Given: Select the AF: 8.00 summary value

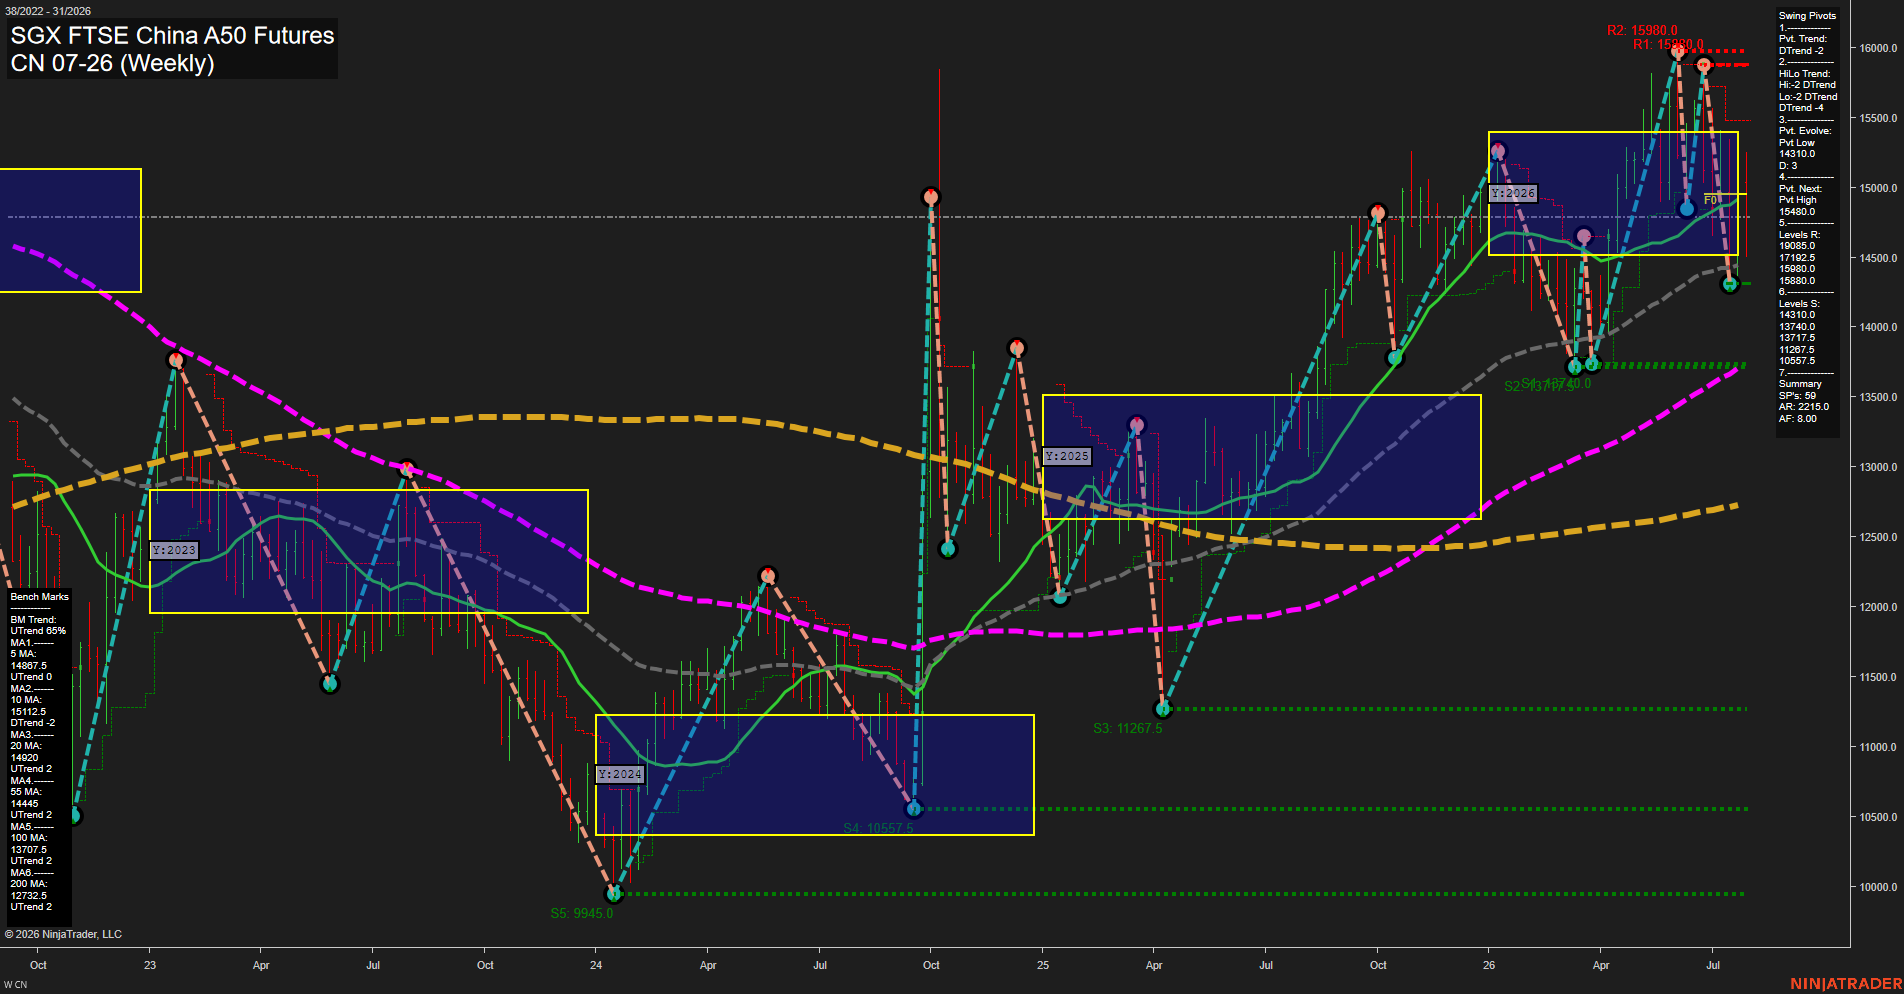Looking at the screenshot, I should point(1798,419).
